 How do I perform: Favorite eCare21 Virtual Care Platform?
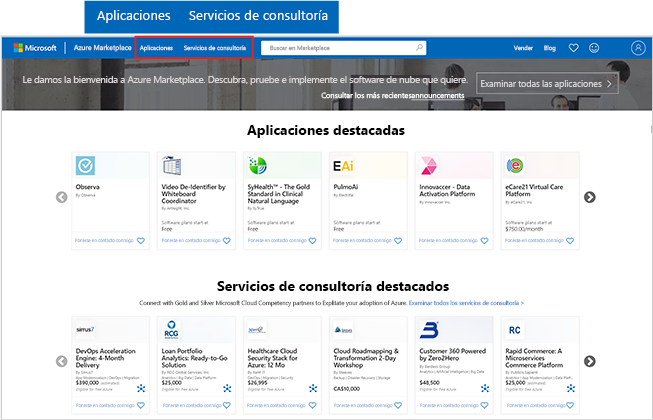click(x=570, y=241)
